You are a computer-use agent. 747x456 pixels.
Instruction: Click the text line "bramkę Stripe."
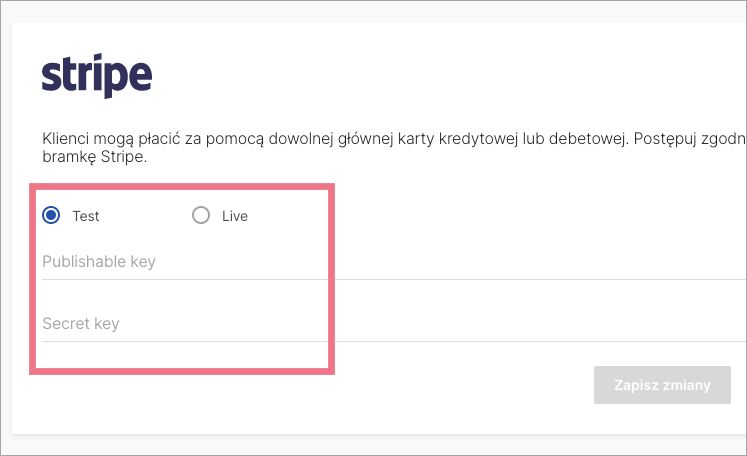[x=95, y=158]
